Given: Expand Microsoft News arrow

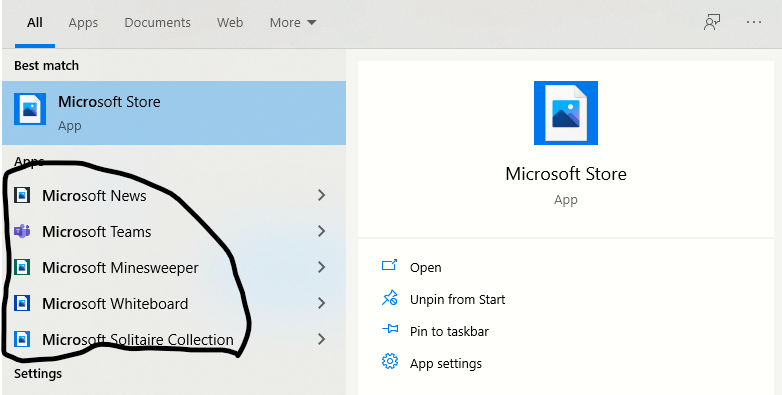Looking at the screenshot, I should pos(322,196).
